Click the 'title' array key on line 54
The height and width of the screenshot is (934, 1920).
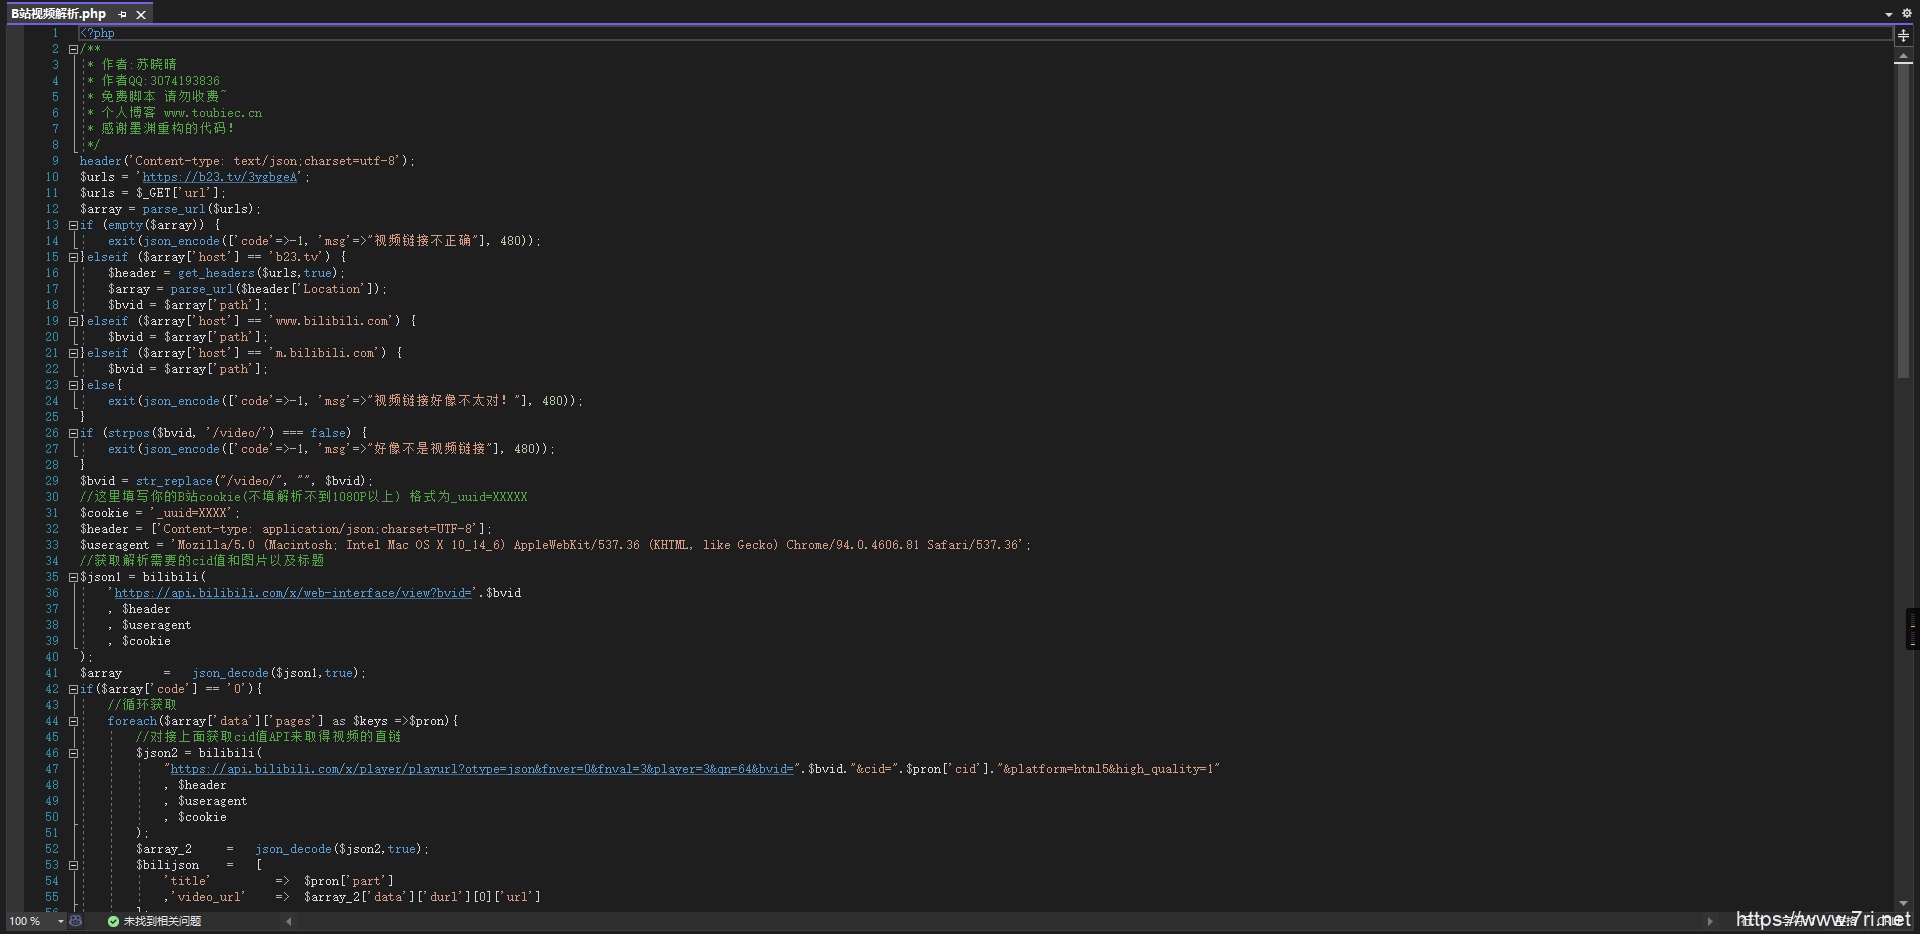187,881
